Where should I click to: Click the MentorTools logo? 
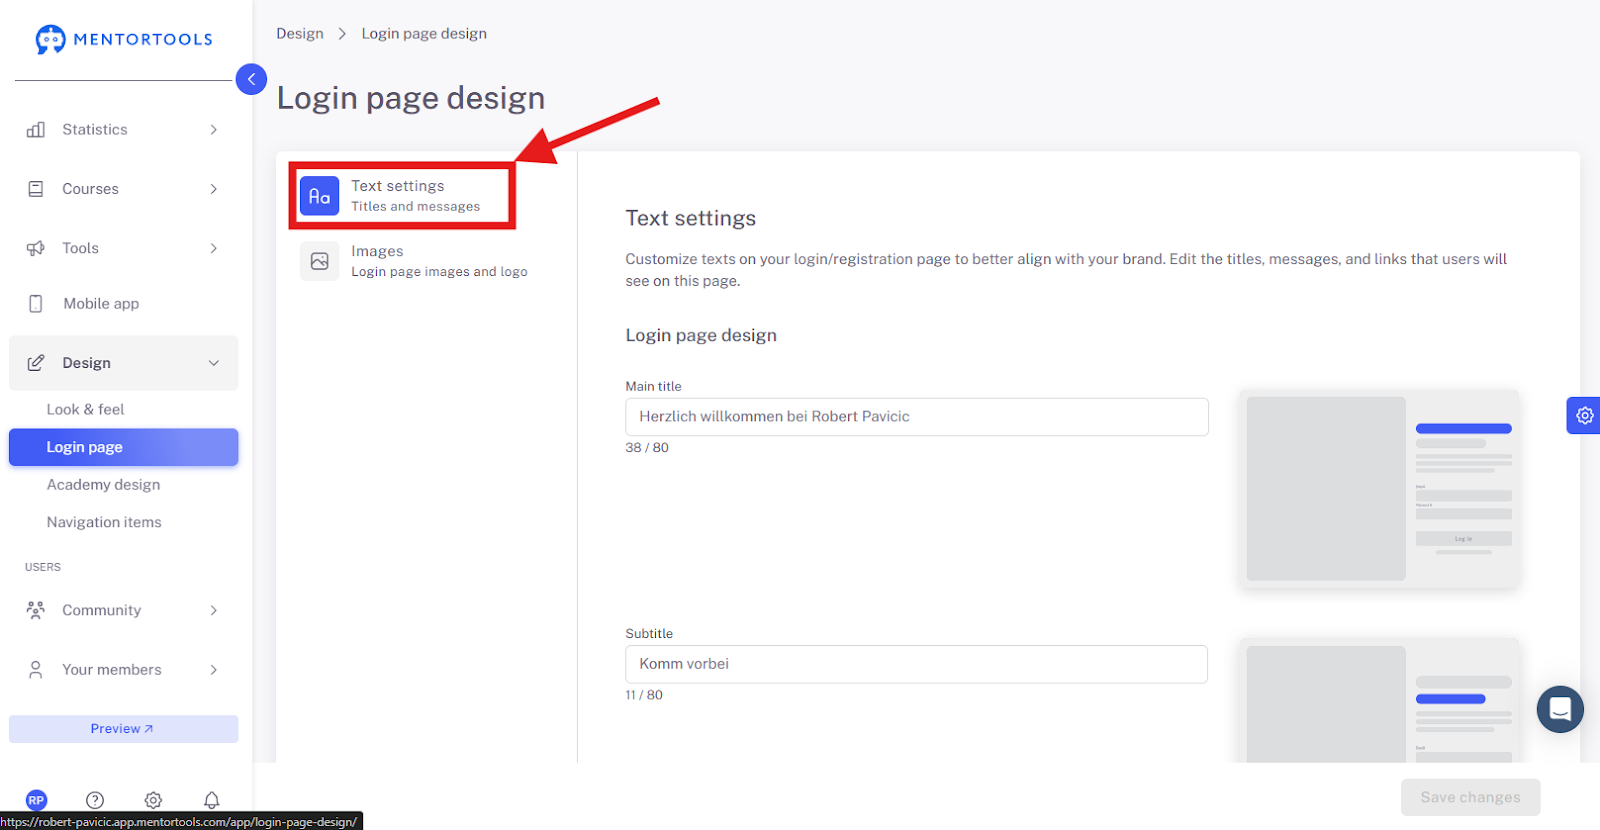click(124, 39)
